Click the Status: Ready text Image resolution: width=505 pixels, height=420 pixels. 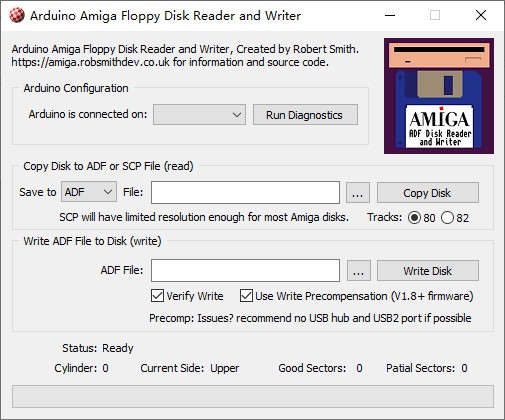coord(98,348)
